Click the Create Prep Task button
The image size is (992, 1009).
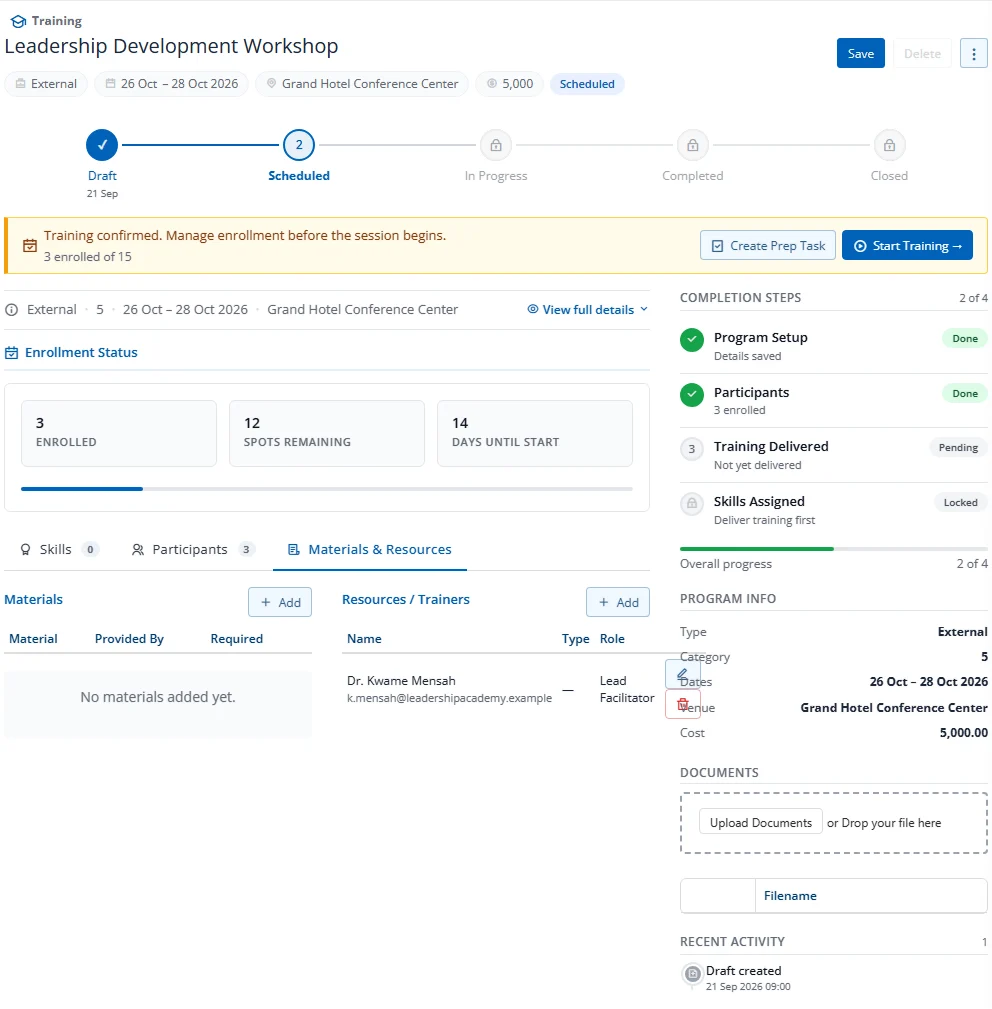(x=767, y=246)
